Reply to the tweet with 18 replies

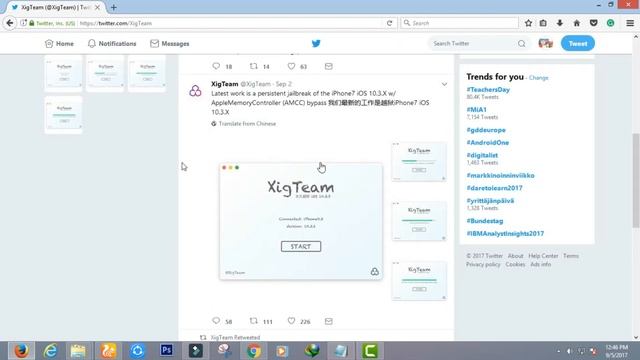click(216, 66)
